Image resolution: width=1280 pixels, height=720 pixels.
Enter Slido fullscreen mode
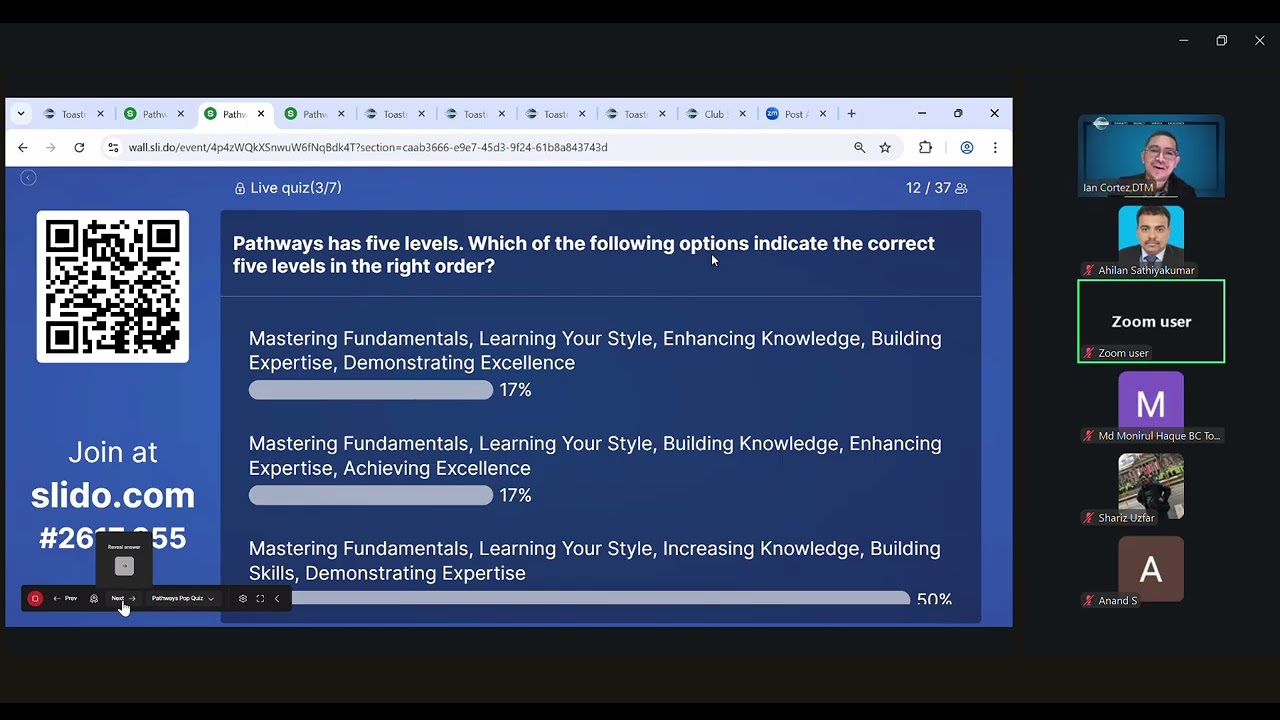(260, 598)
